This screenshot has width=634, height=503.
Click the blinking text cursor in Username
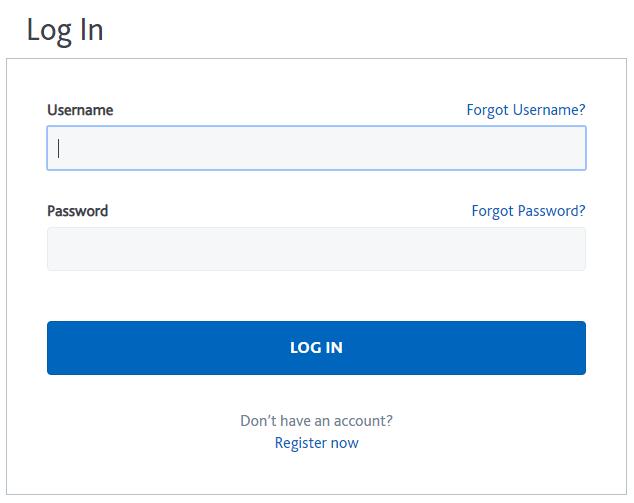point(59,148)
